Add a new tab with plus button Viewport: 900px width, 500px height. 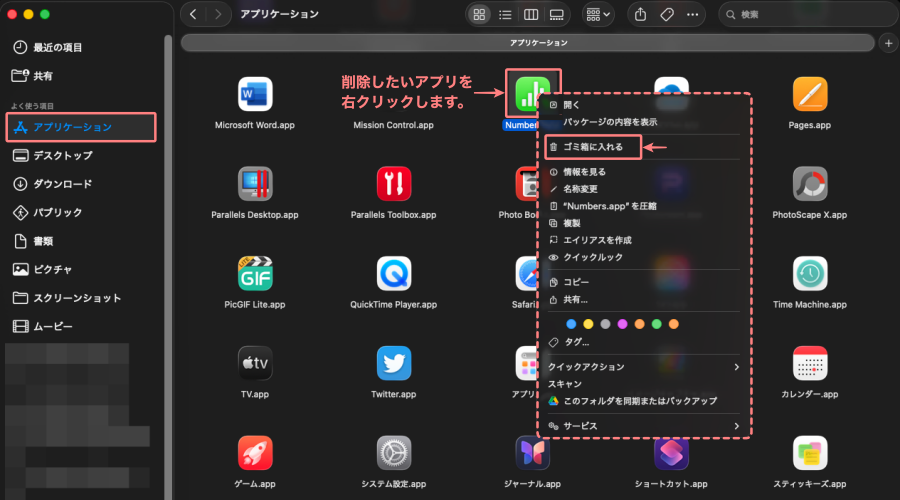(889, 43)
